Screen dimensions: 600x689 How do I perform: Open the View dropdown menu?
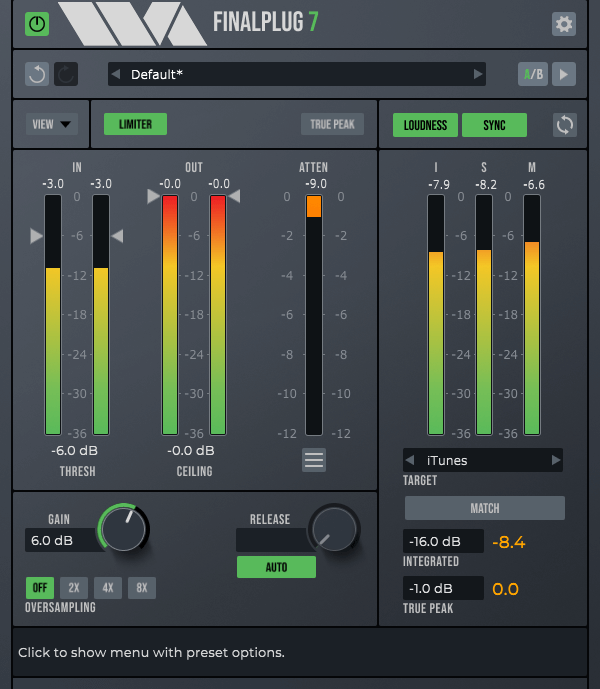[x=52, y=125]
